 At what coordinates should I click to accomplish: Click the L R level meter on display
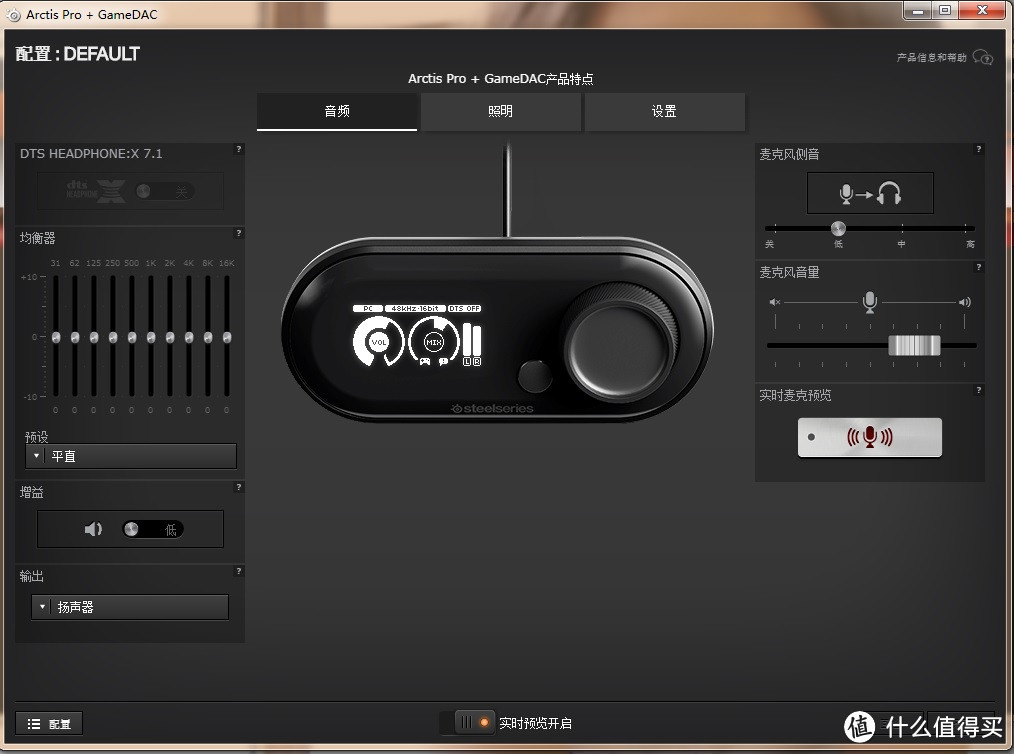[x=472, y=346]
